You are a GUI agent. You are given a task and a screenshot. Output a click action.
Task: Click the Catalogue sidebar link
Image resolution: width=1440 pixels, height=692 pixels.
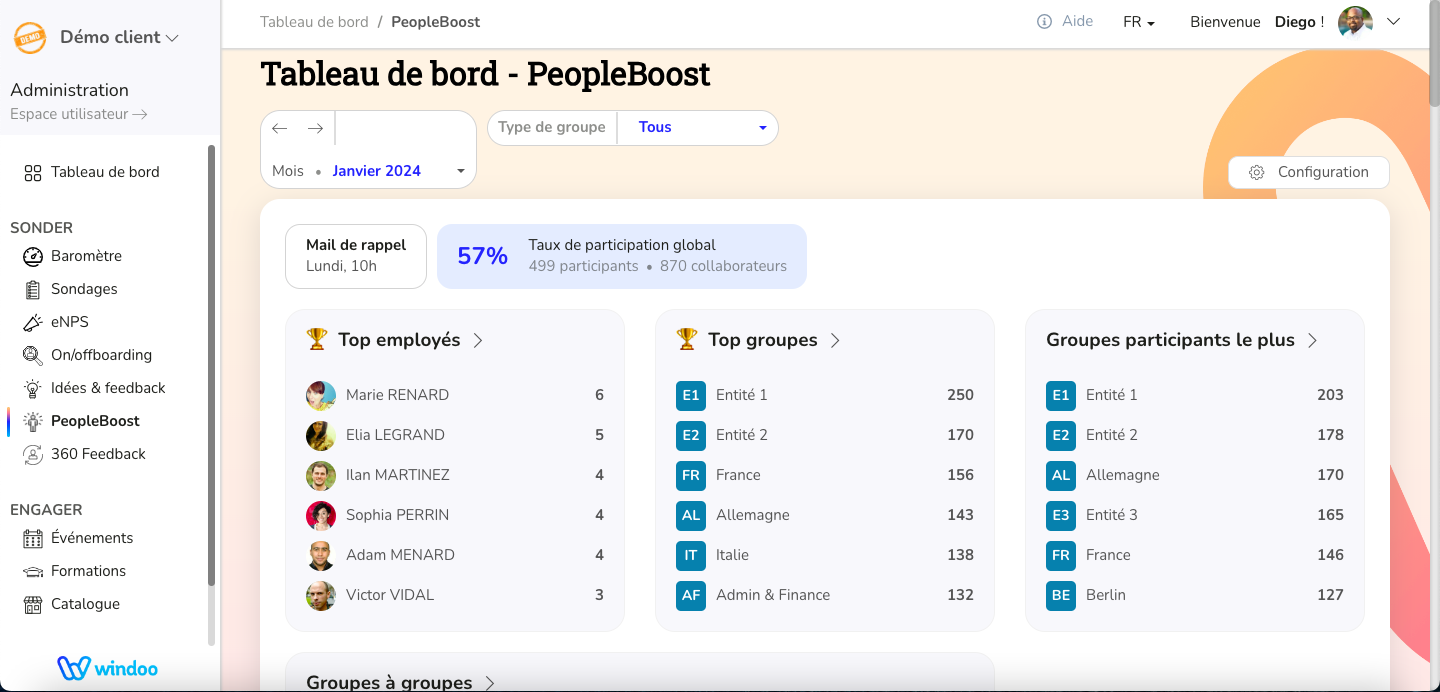(85, 604)
